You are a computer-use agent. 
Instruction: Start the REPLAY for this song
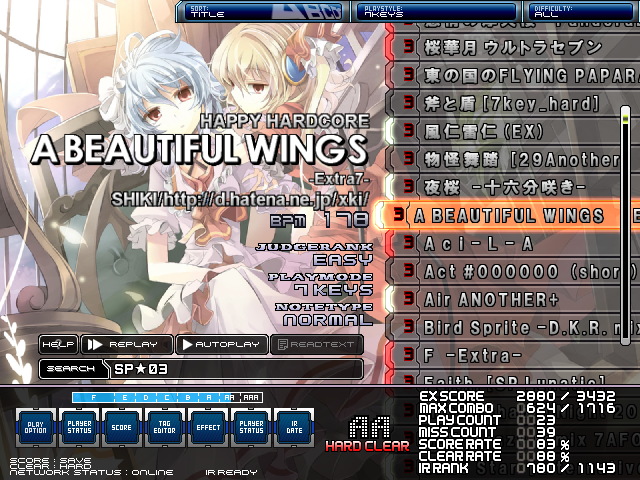(x=127, y=344)
